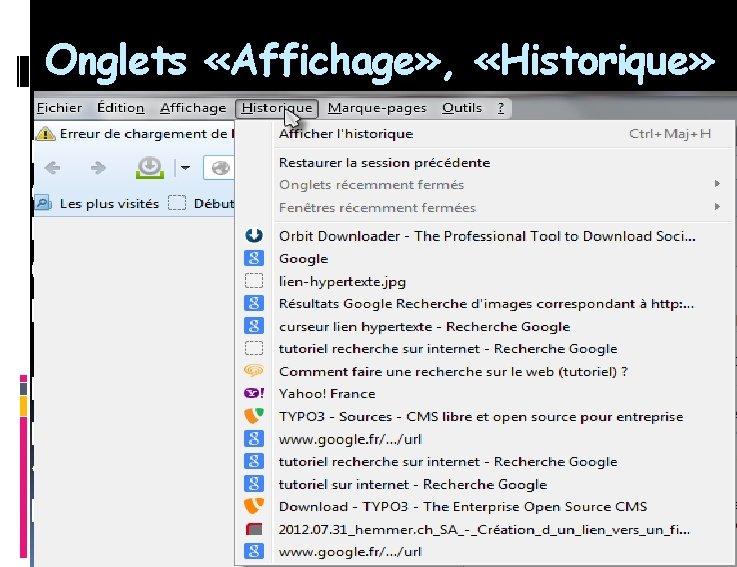Click red favicon beside 2012.07.31_hemmer entry
This screenshot has width=737, height=567.
tap(254, 529)
